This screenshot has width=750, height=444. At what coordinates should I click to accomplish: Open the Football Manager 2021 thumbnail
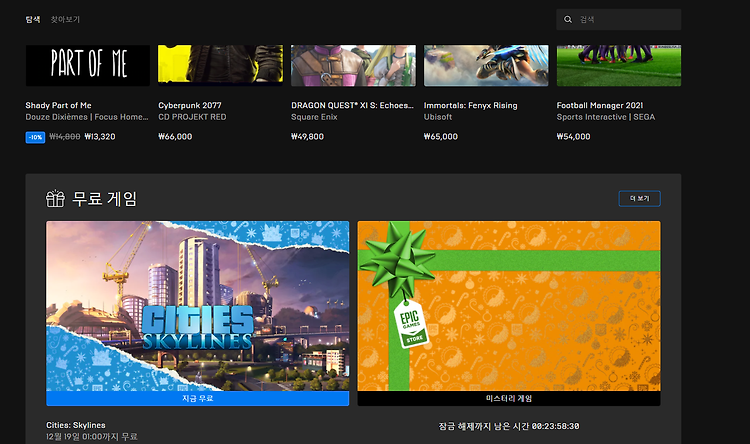619,66
